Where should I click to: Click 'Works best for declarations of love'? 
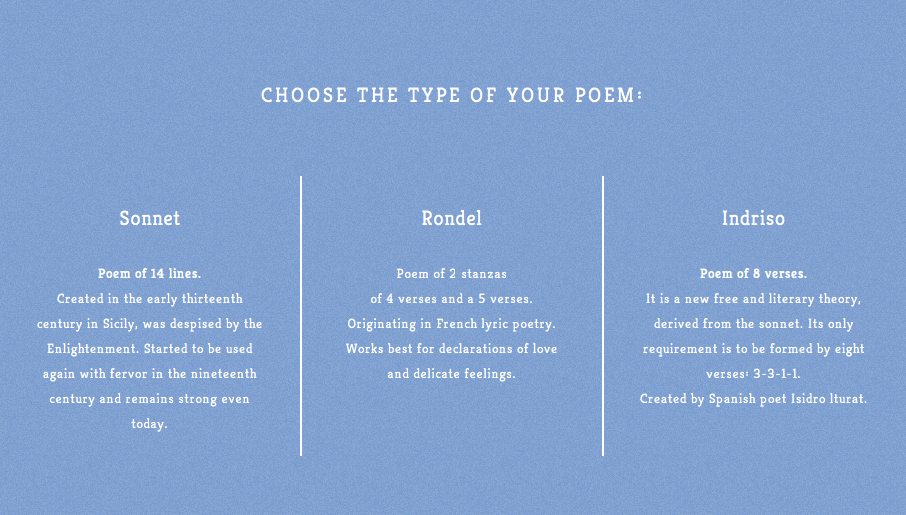(x=451, y=349)
